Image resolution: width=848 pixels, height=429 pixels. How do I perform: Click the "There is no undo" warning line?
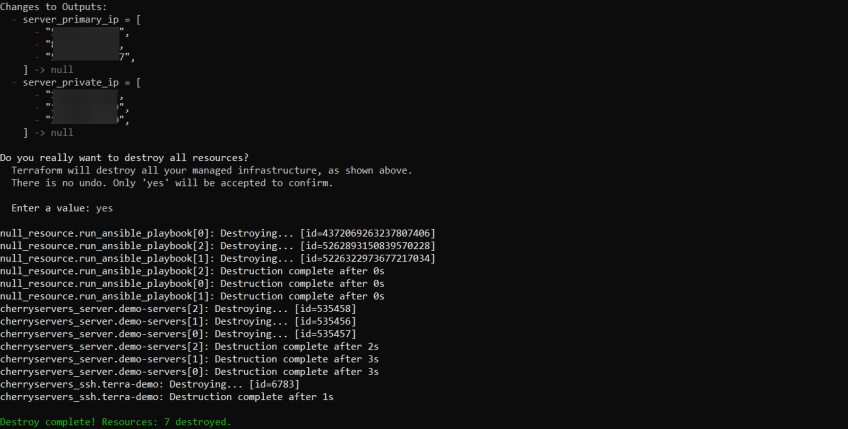[x=172, y=183]
